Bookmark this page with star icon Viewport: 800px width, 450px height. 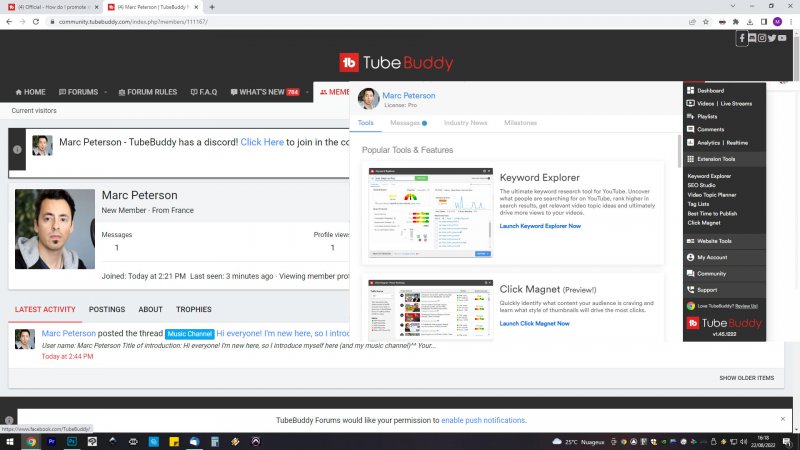coord(706,21)
